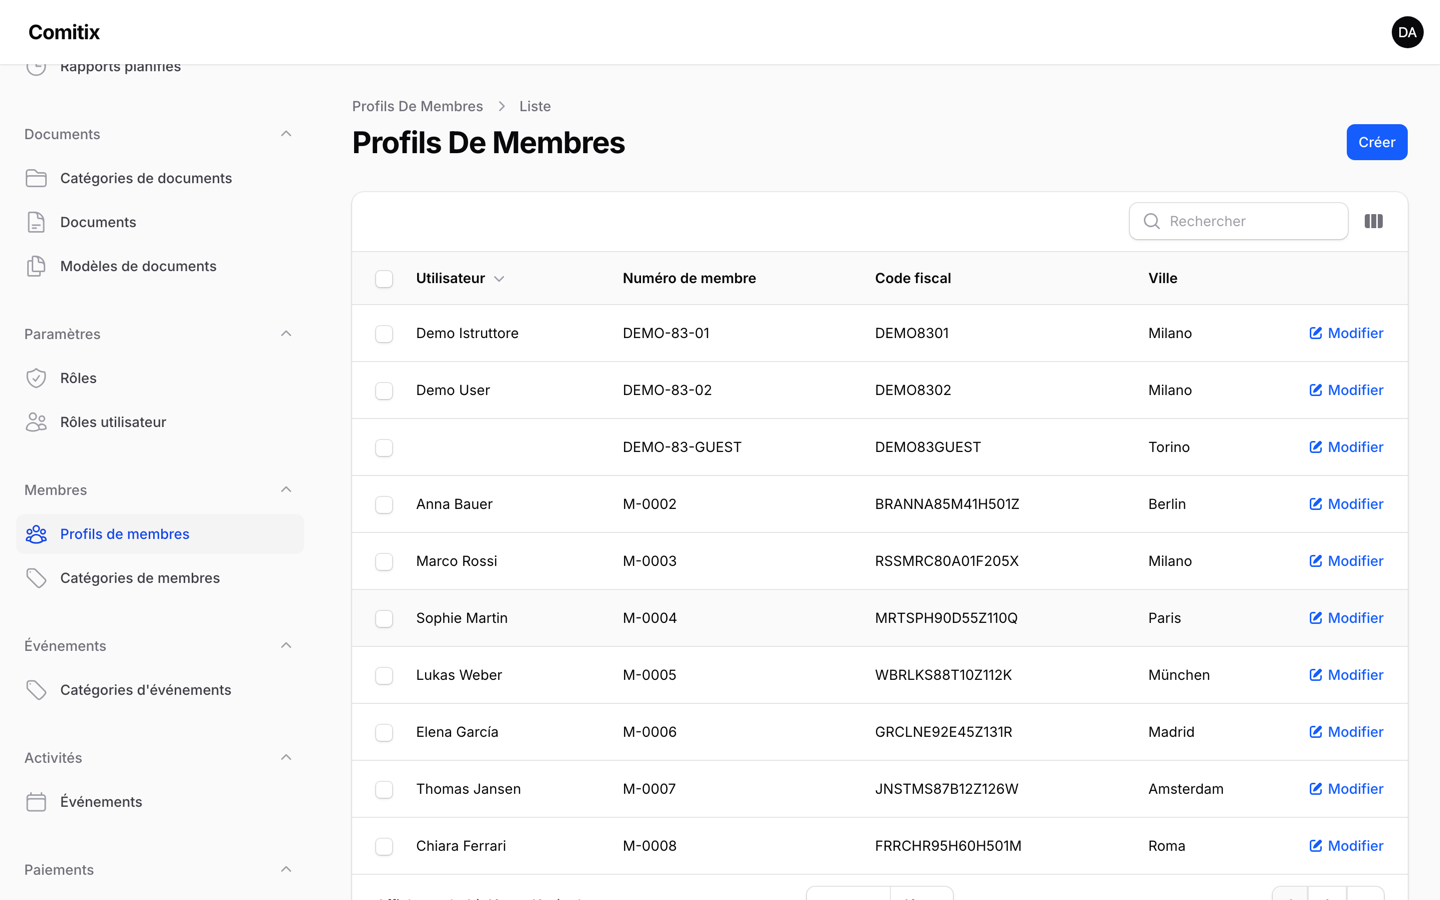Check the Demo Istruttore row checkbox
Screen dimensions: 1440x900
pos(384,334)
